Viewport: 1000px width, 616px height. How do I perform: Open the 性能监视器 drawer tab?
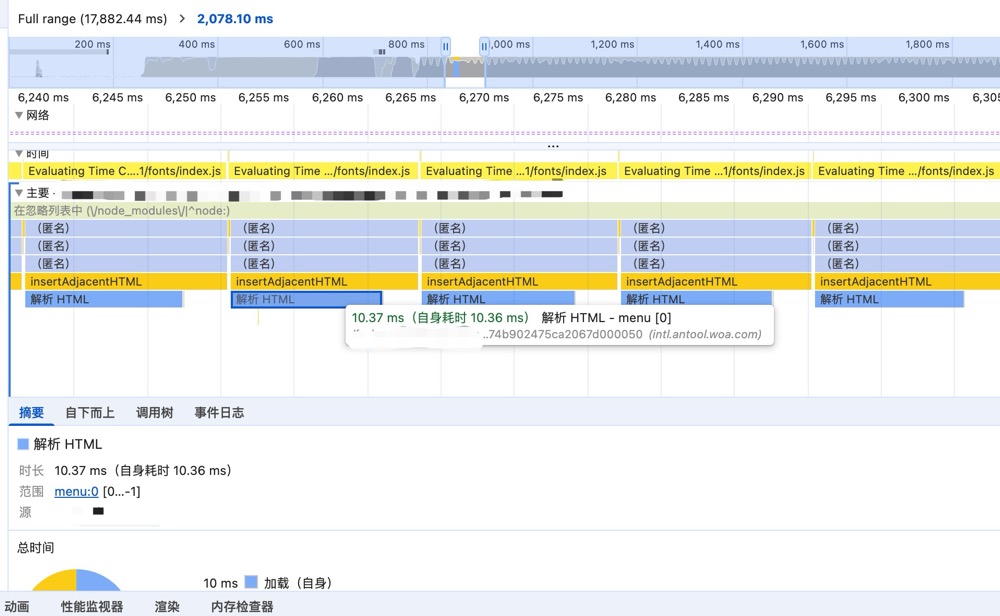[x=92, y=606]
